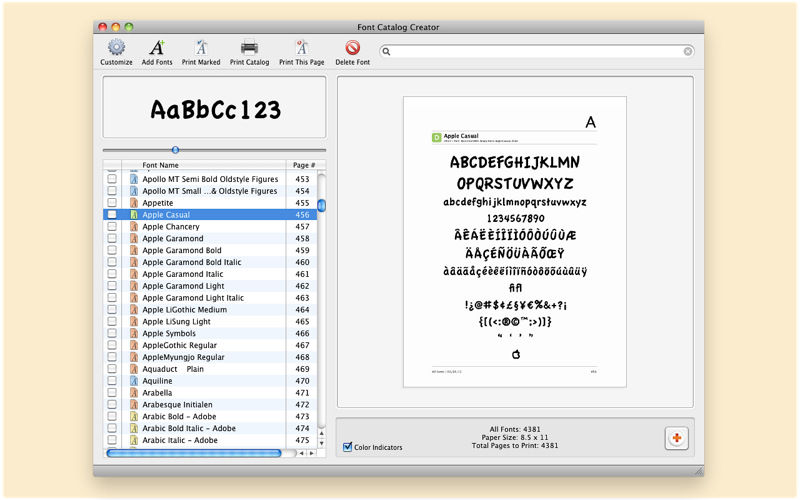The image size is (800, 500).
Task: Mark the Apple Chancery checkbox
Action: [x=112, y=227]
